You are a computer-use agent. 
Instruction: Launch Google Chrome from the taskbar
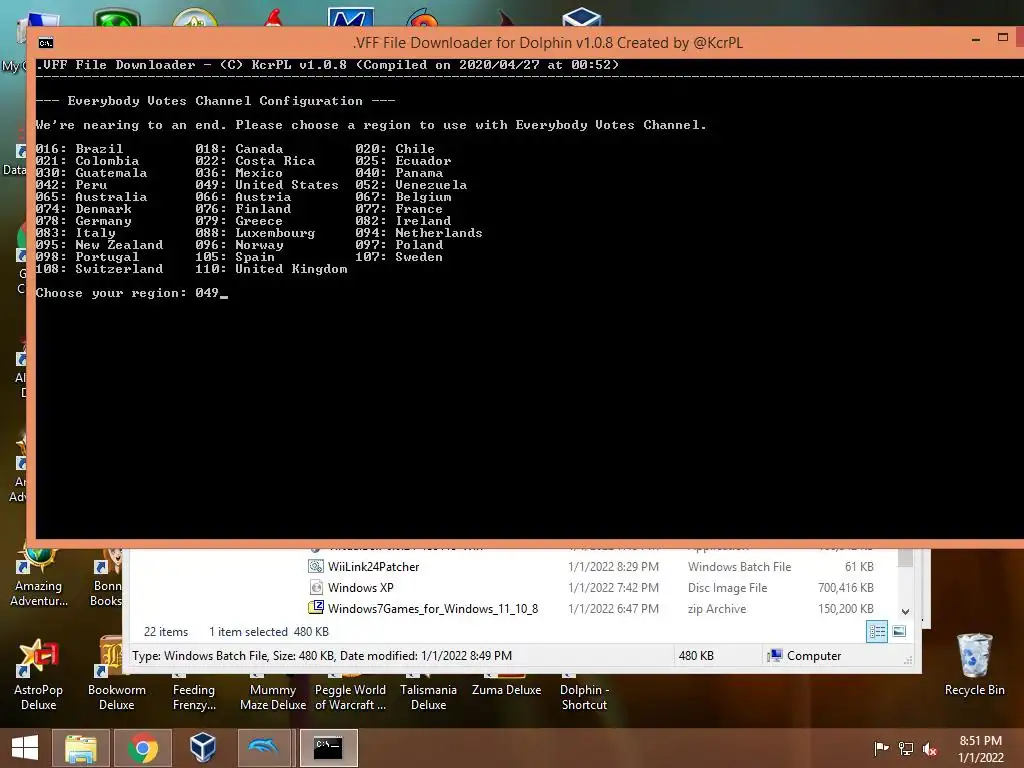coord(142,748)
